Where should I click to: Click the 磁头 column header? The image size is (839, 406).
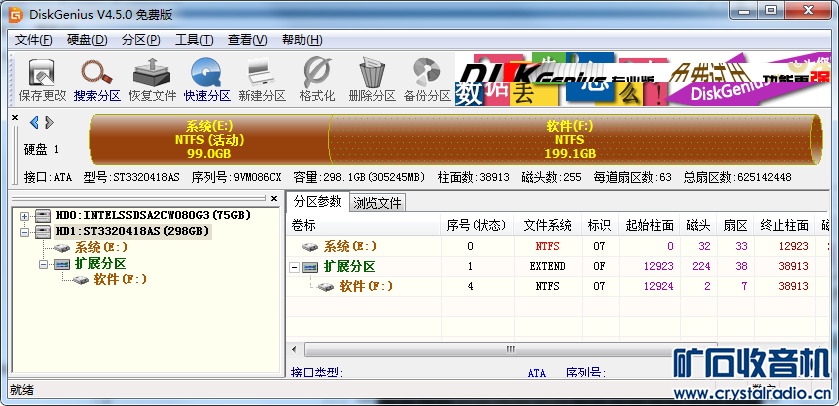(698, 226)
